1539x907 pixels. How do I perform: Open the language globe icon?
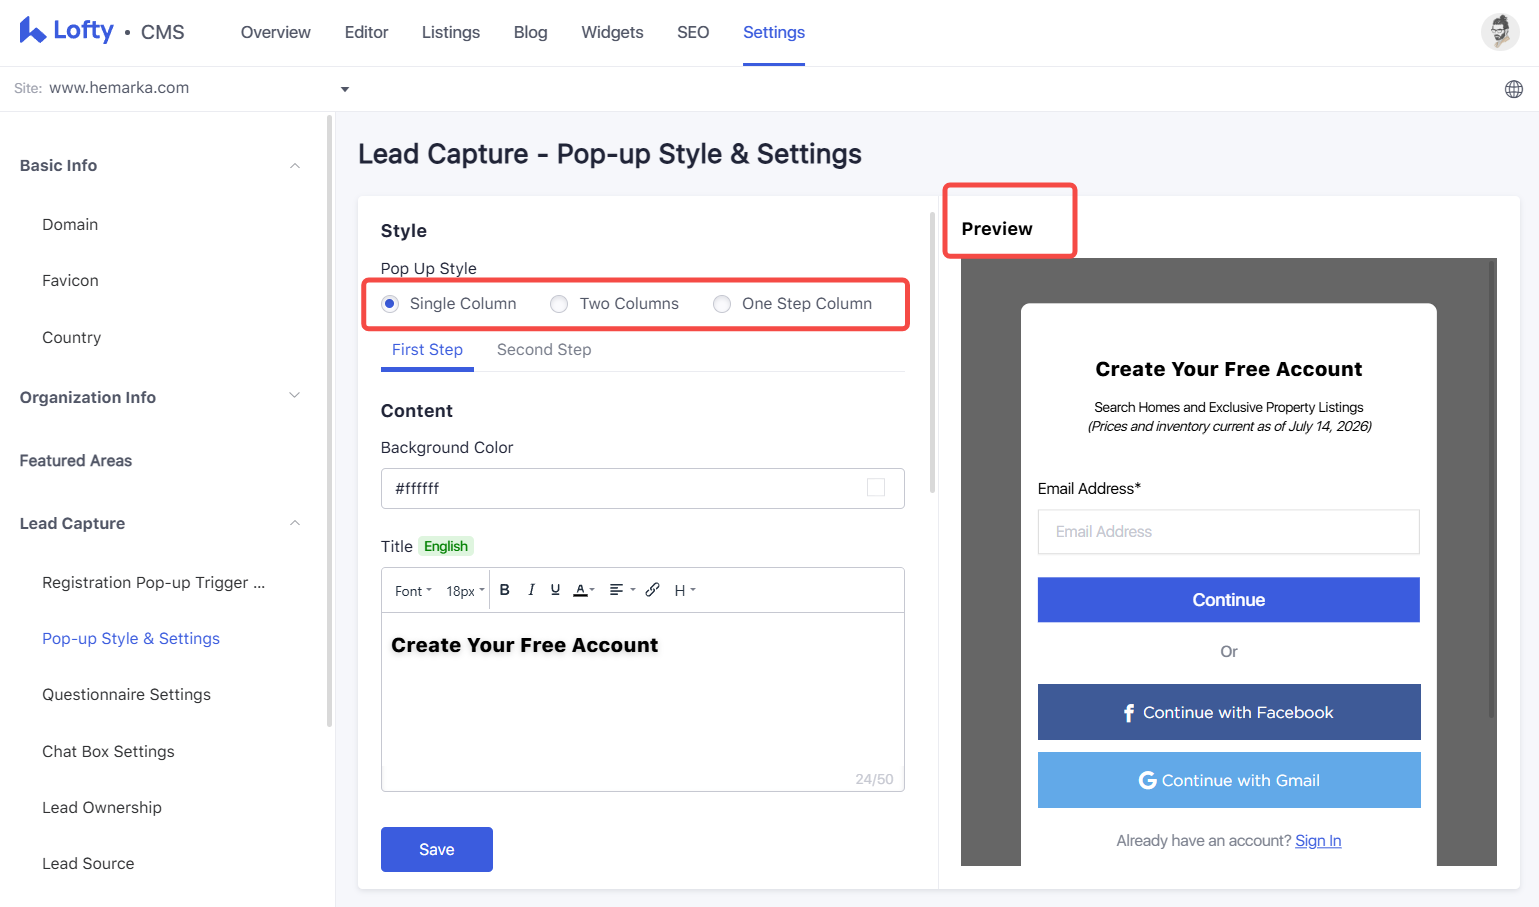click(1514, 89)
